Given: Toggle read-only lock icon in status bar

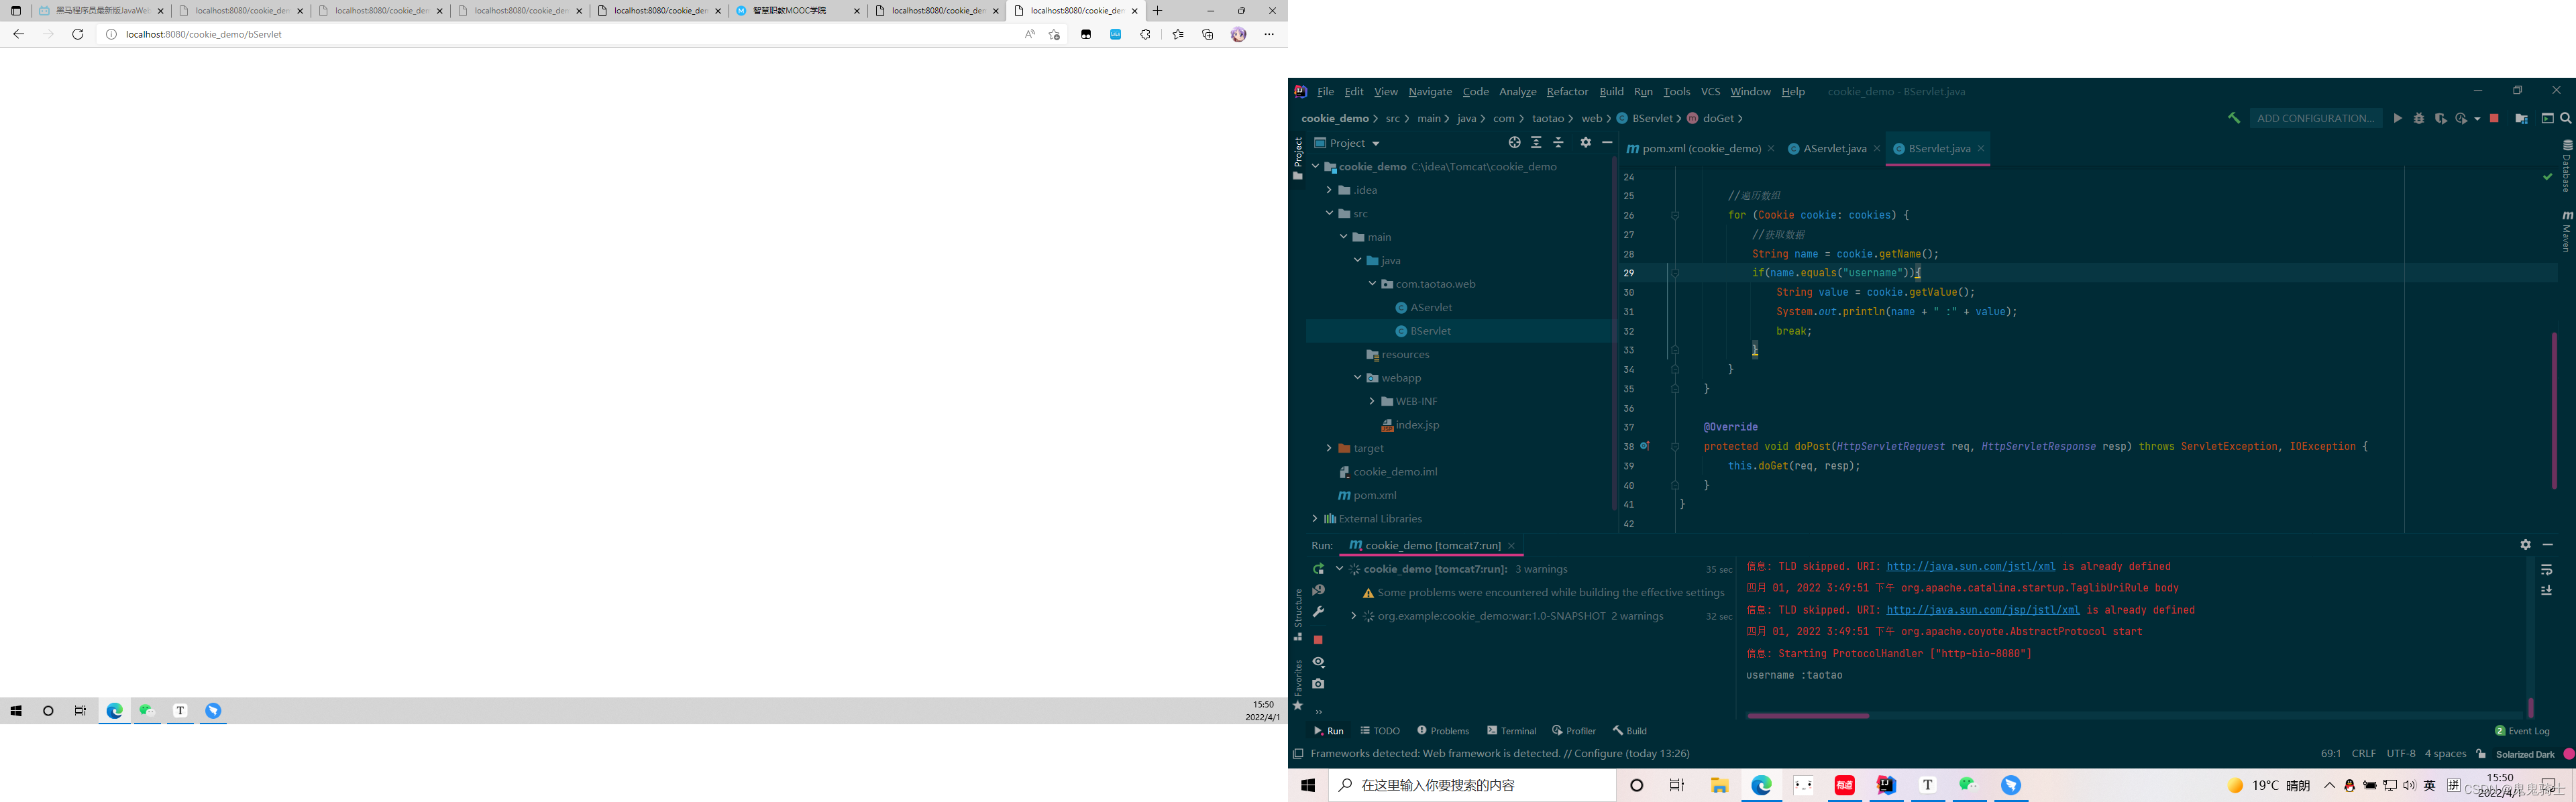Looking at the screenshot, I should 2481,754.
